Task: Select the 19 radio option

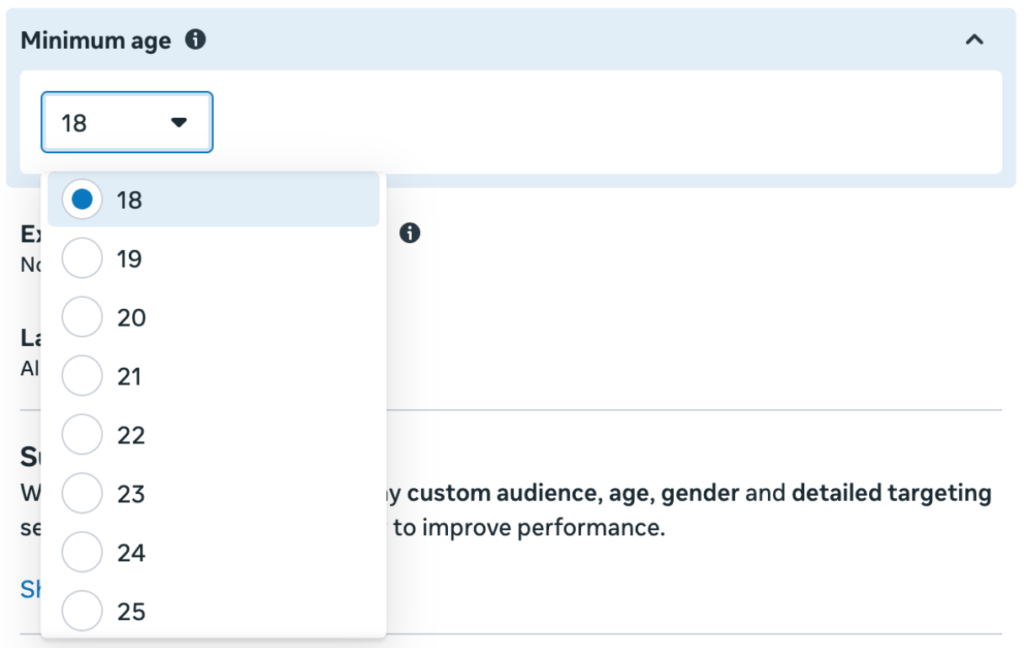Action: tap(82, 258)
